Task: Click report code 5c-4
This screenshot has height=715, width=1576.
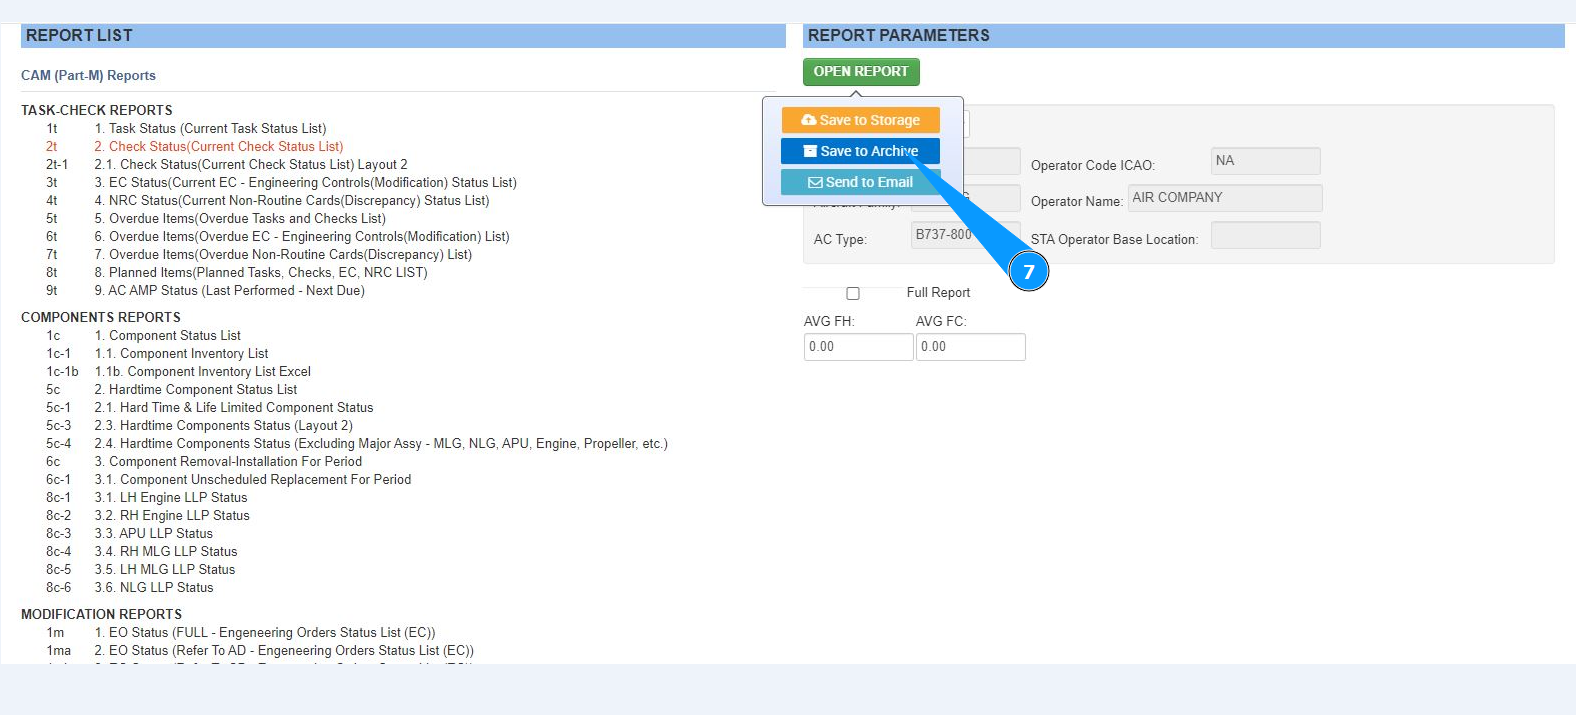Action: click(59, 443)
